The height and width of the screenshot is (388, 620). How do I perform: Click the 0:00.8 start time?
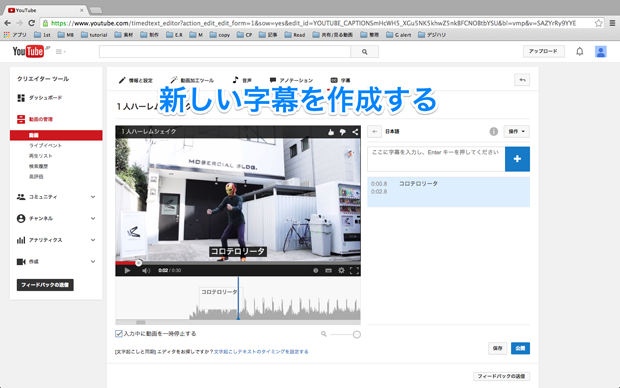point(379,184)
